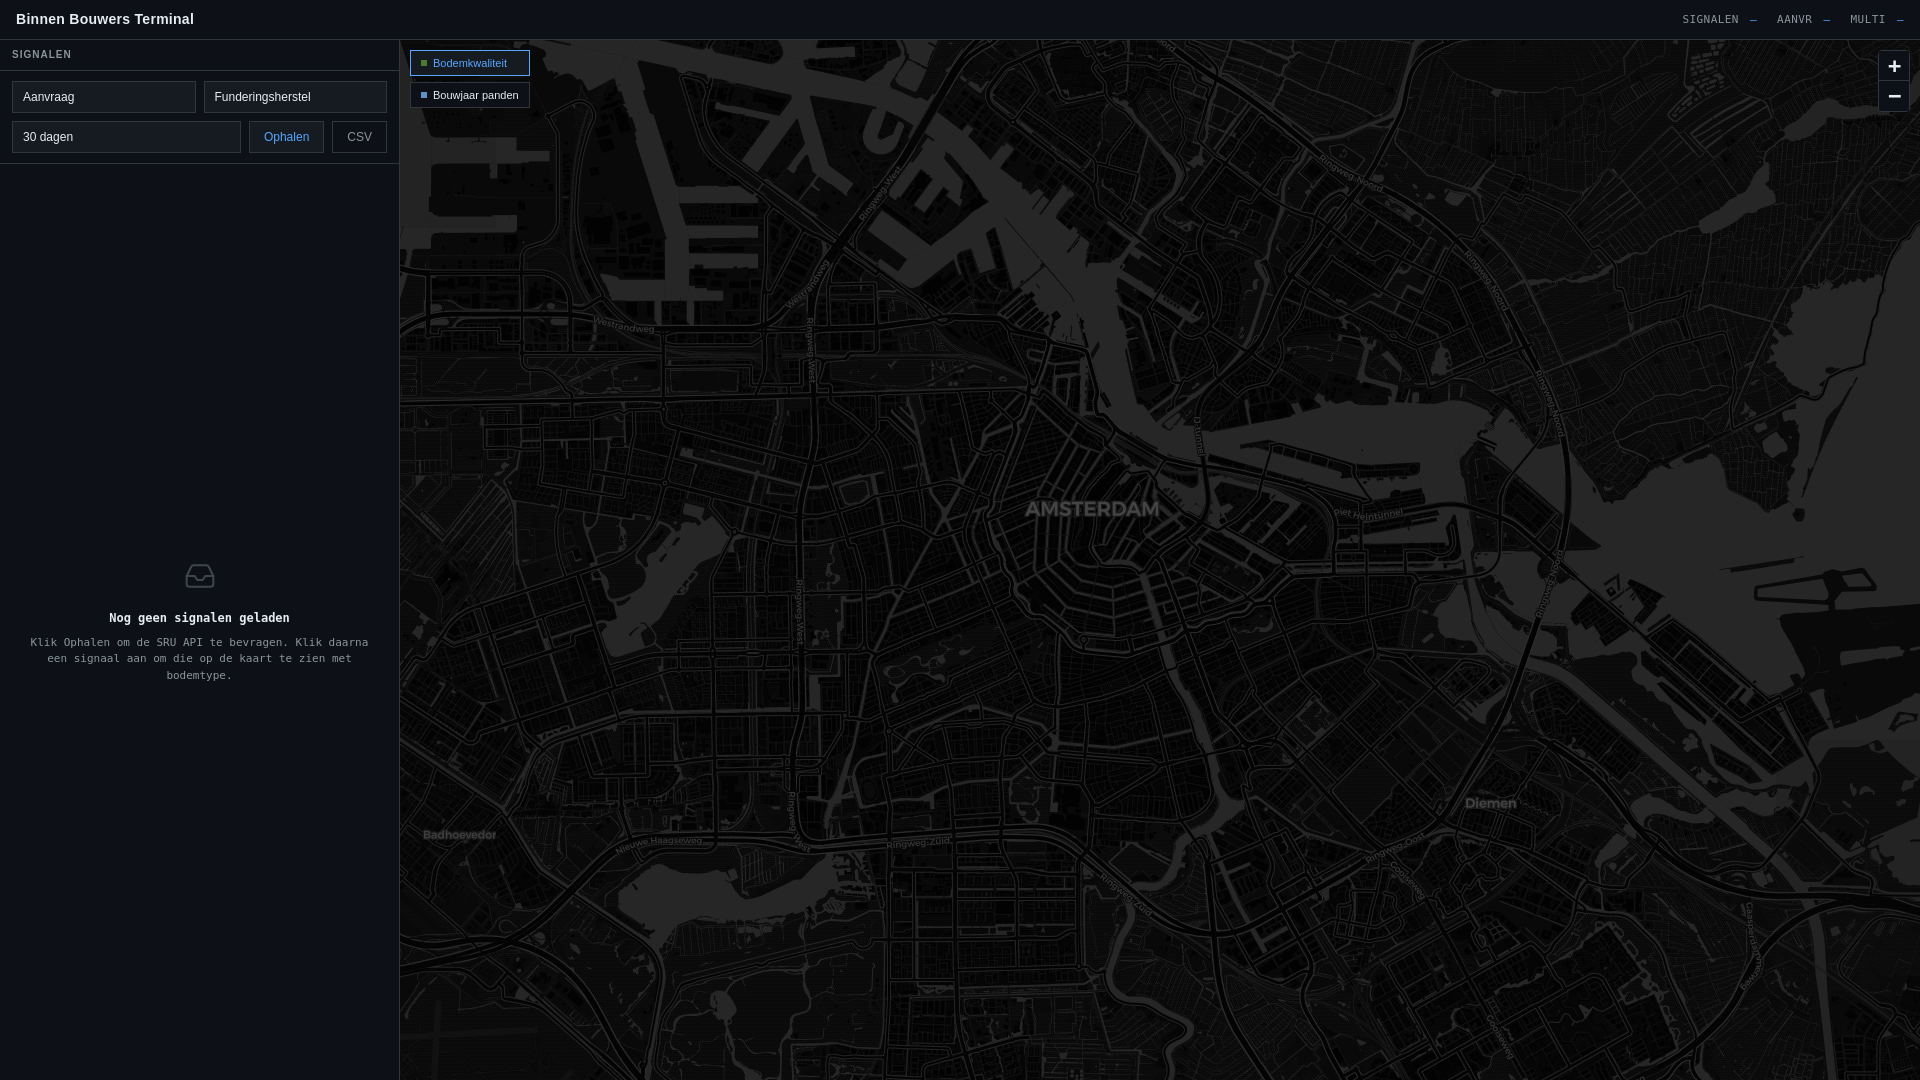
Task: Zoom in on the map
Action: (x=1894, y=66)
